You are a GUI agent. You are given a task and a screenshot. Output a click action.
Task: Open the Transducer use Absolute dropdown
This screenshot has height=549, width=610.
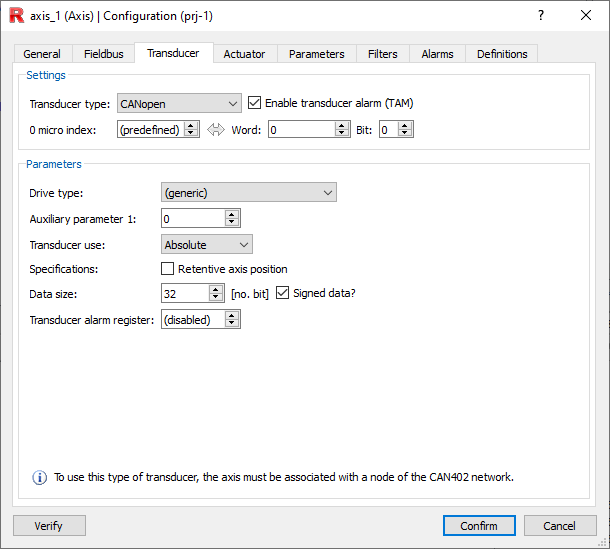pyautogui.click(x=207, y=244)
